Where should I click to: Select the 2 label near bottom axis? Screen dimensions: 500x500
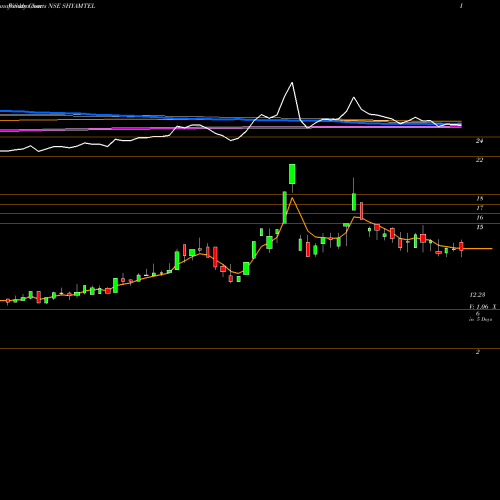[x=478, y=352]
